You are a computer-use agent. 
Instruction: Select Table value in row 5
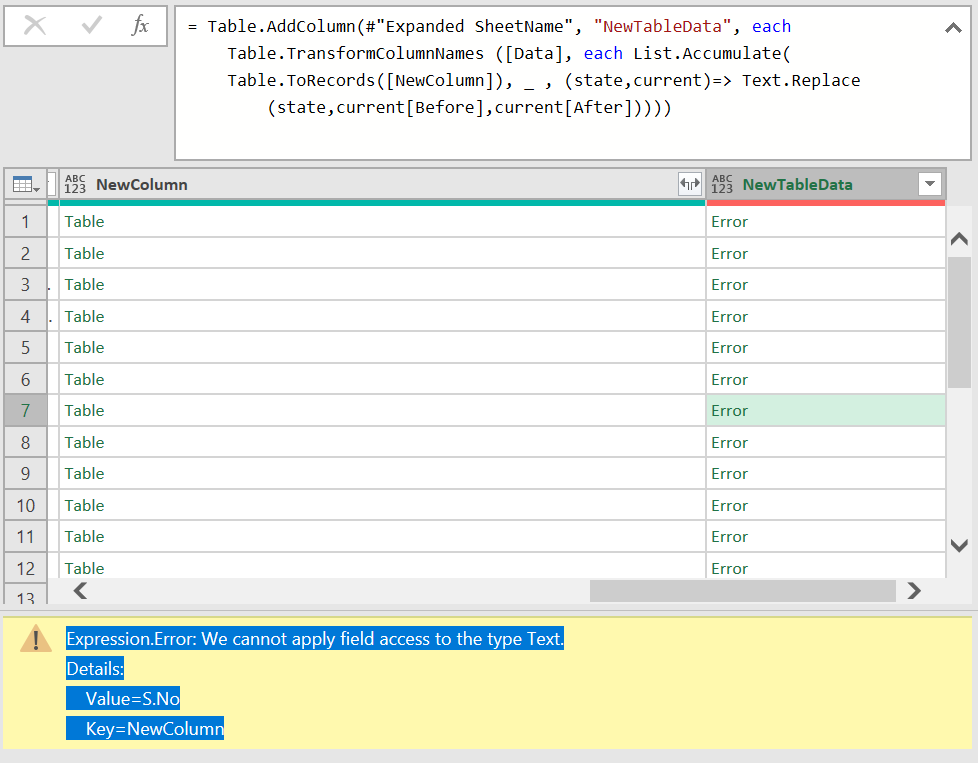point(84,347)
